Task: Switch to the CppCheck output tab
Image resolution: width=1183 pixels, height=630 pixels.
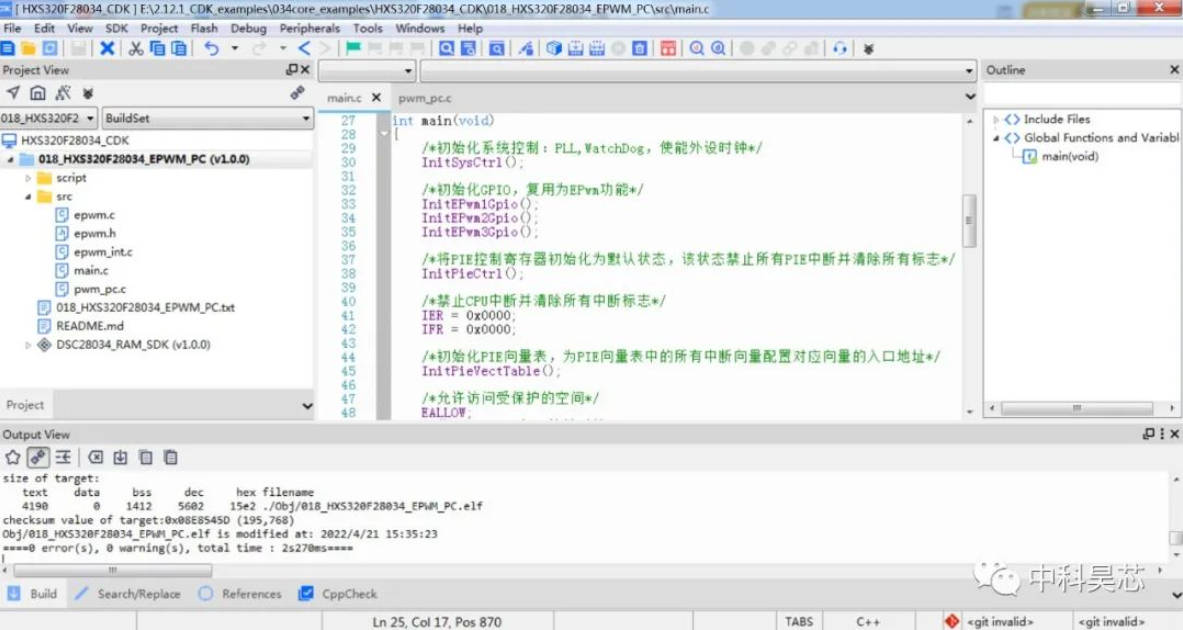Action: [338, 594]
